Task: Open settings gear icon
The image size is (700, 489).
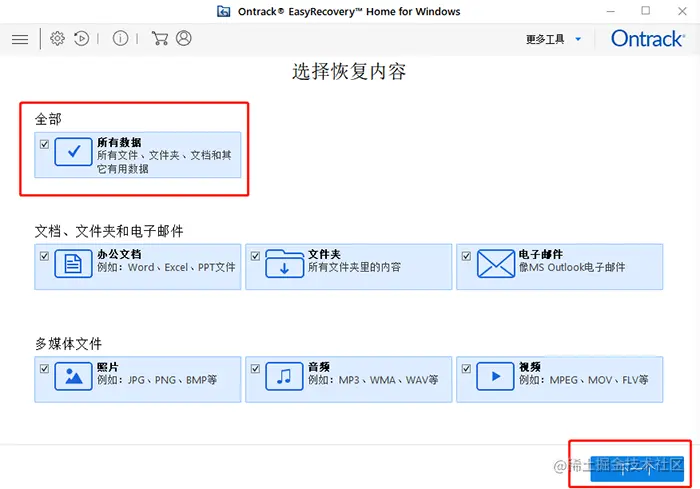Action: pos(57,38)
